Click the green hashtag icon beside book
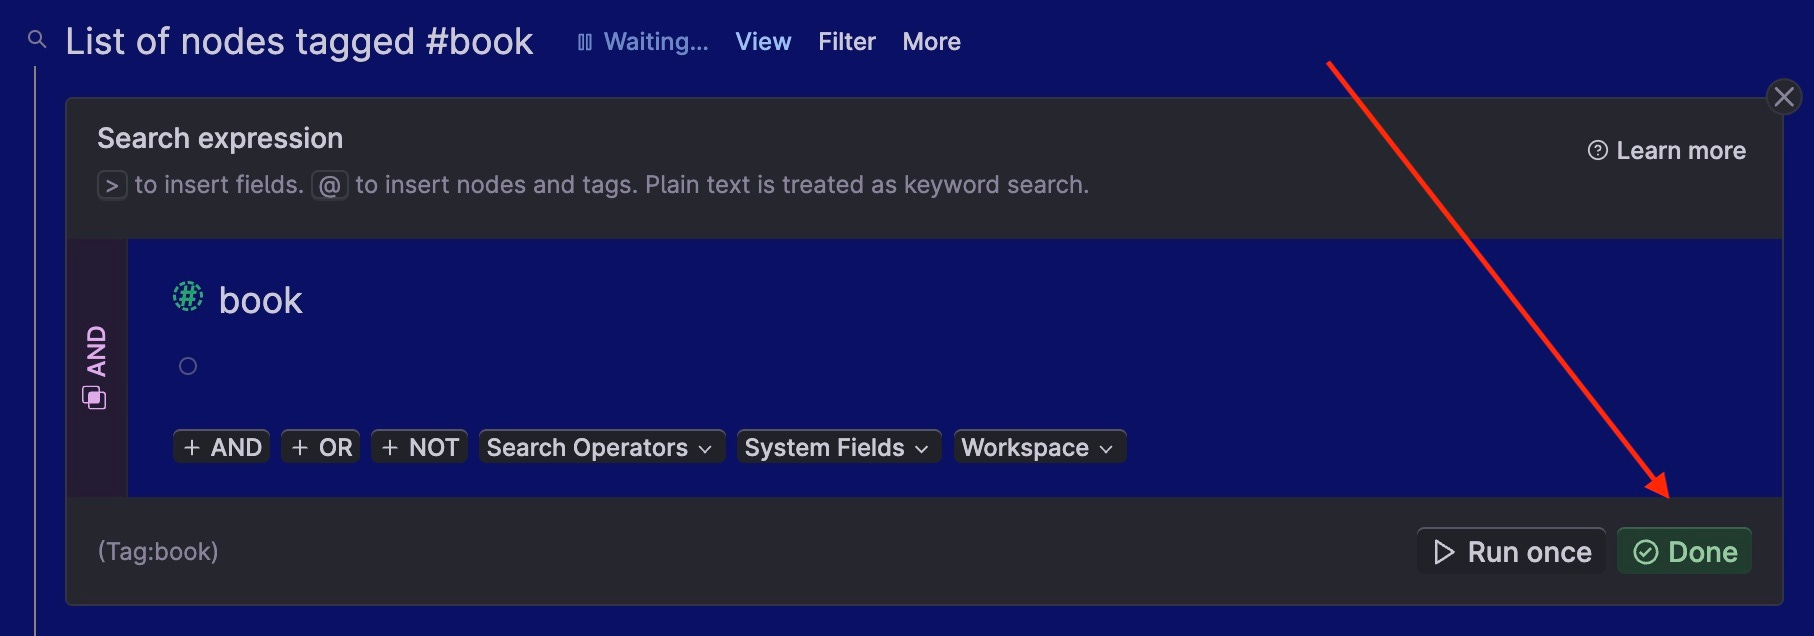Screen dimensions: 1814x636 [x=188, y=297]
